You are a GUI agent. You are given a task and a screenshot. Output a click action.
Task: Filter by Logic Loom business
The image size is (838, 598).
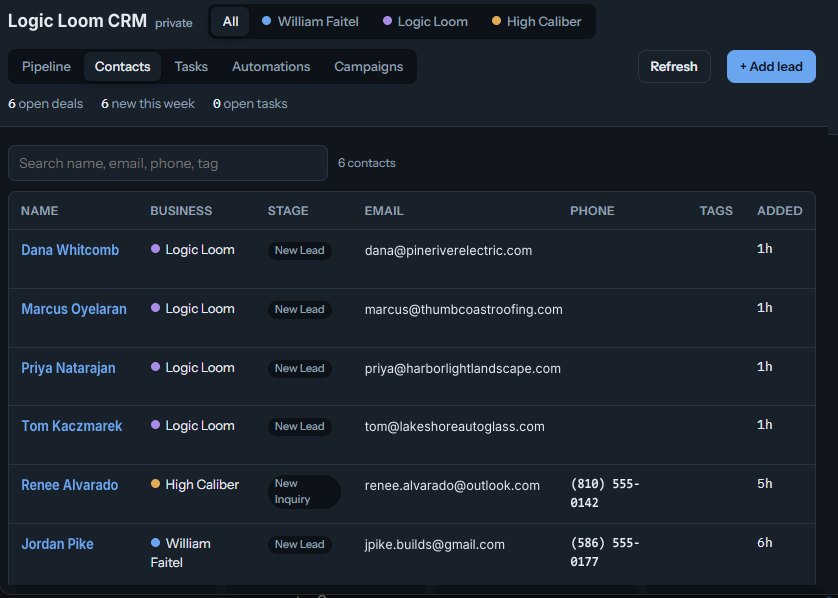coord(425,21)
